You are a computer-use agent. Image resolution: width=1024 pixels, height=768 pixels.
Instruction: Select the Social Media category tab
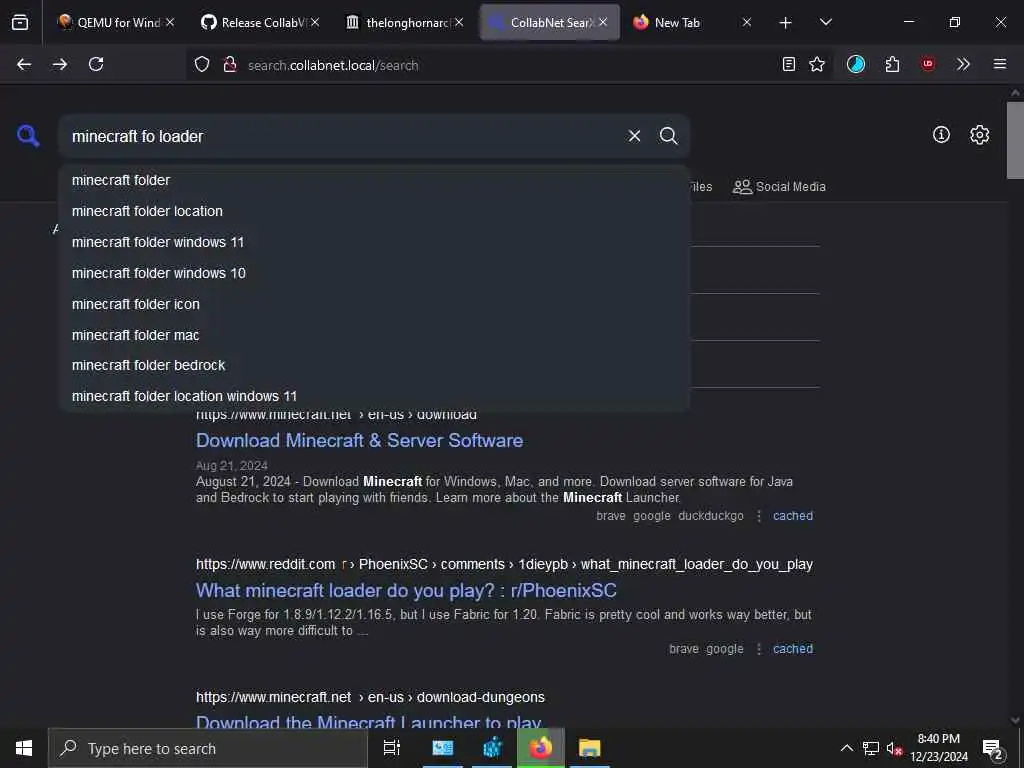pos(779,187)
